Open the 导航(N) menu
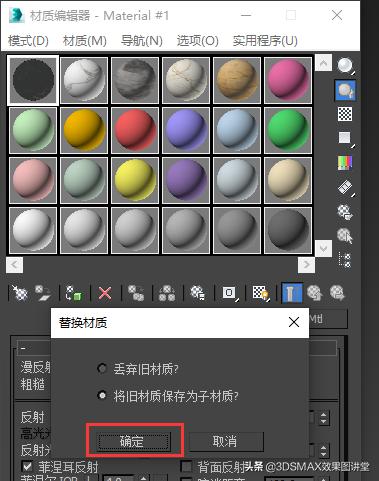Screen dimensions: 379x481 point(142,41)
